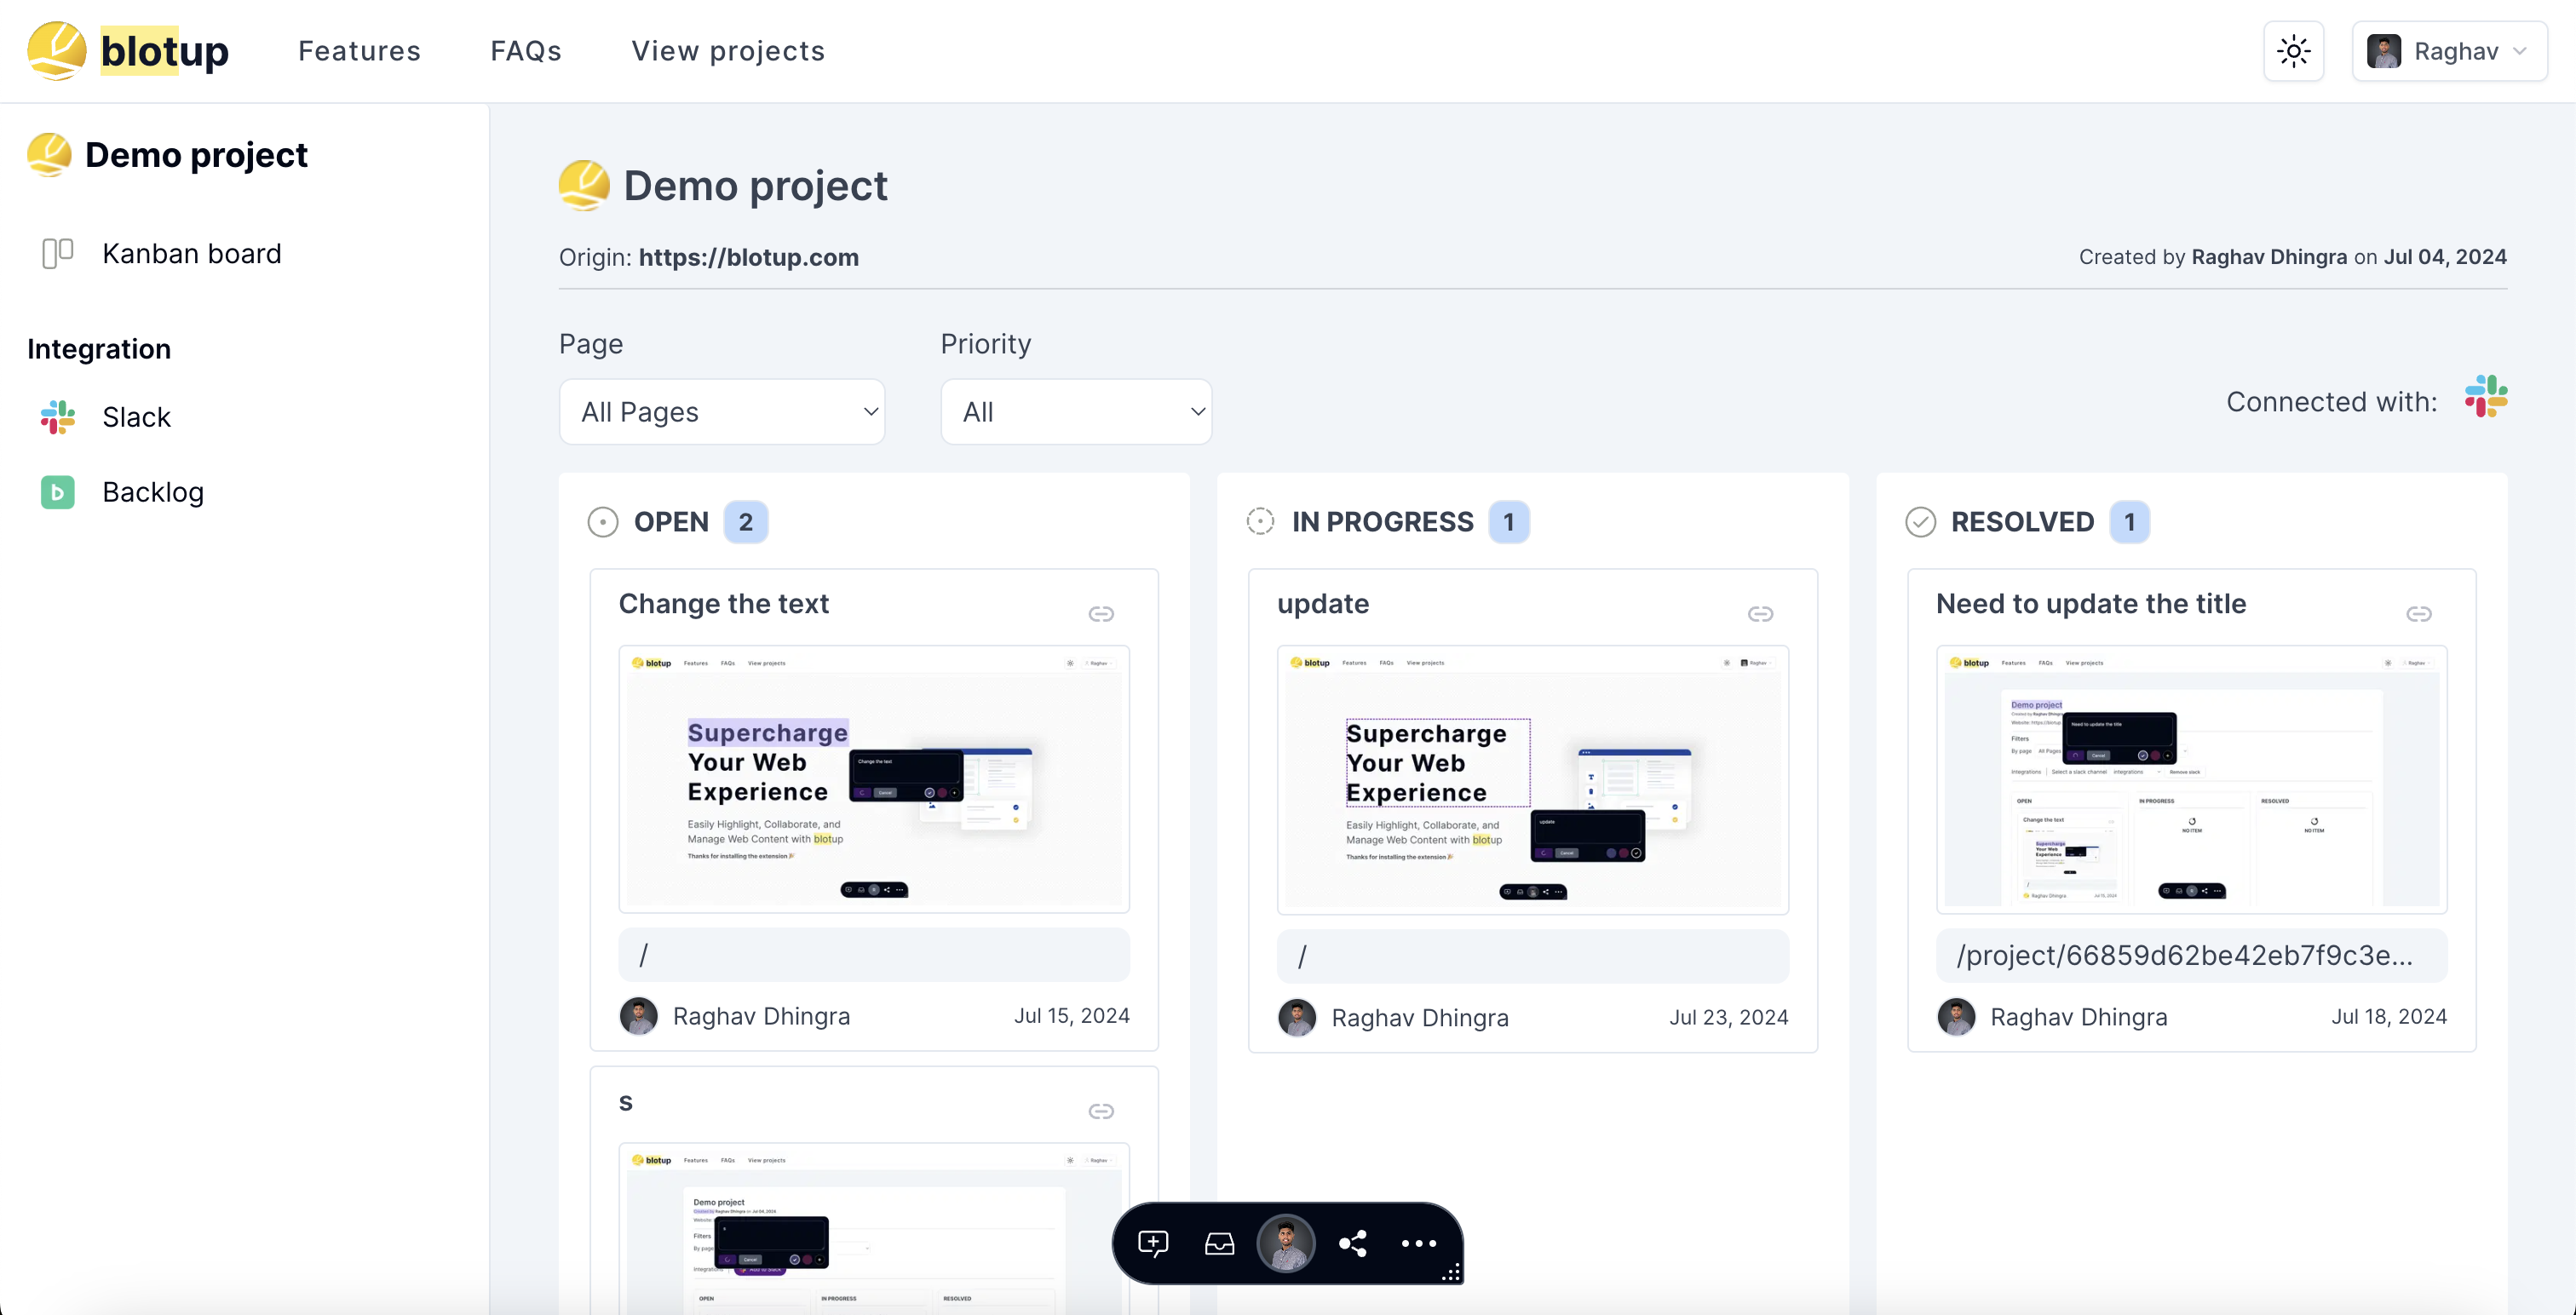Viewport: 2576px width, 1315px height.
Task: Open the Raghav user menu dropdown
Action: 2448,51
